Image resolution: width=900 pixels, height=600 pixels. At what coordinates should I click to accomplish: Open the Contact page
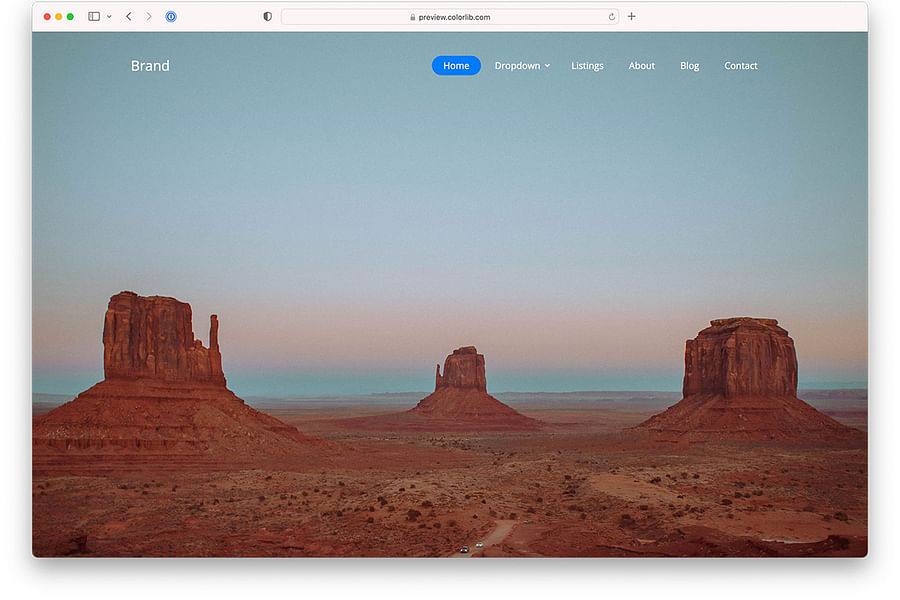[x=740, y=65]
